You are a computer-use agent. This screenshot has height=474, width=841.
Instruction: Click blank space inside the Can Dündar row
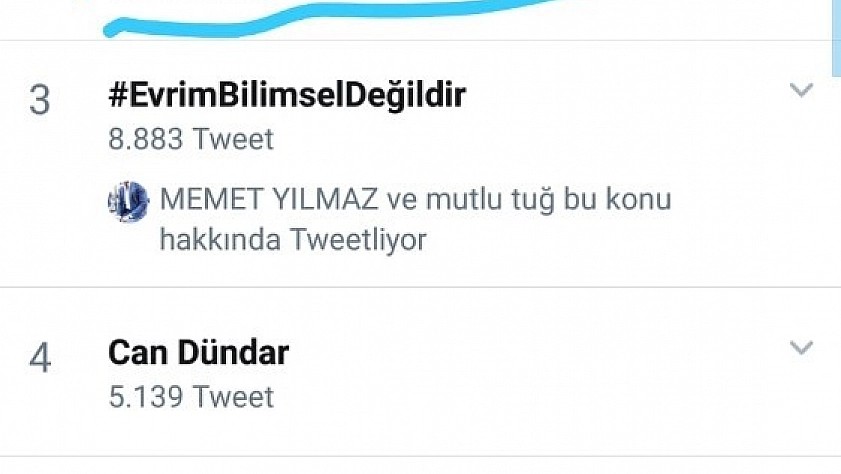point(536,375)
